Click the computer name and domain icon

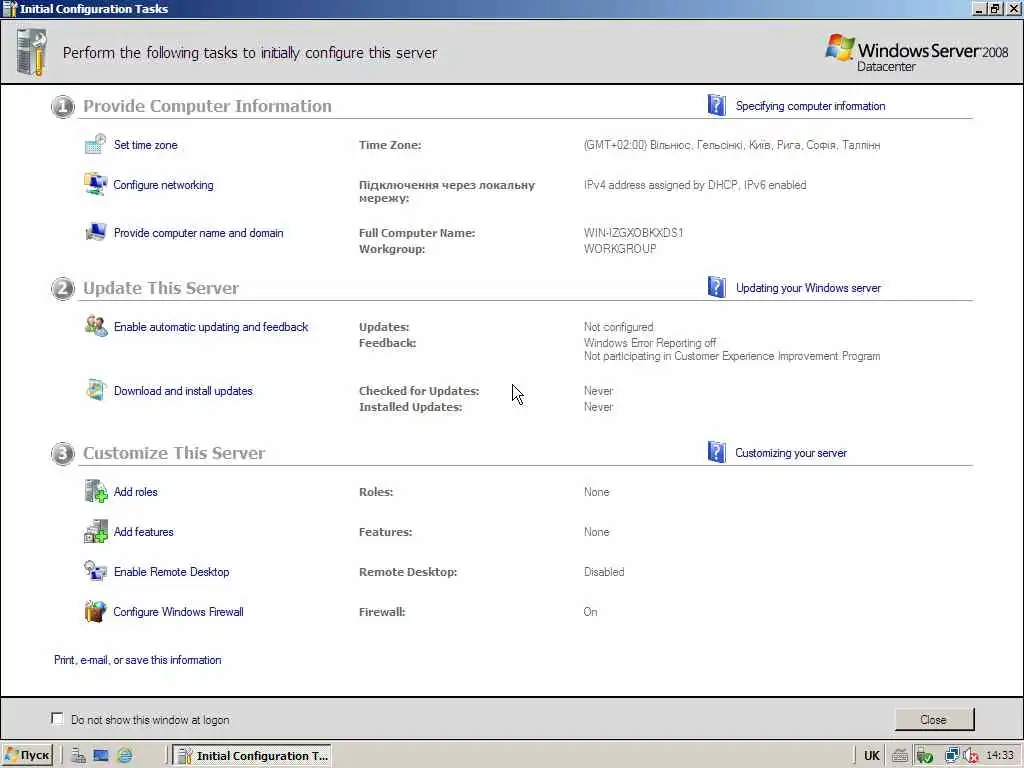tap(95, 232)
